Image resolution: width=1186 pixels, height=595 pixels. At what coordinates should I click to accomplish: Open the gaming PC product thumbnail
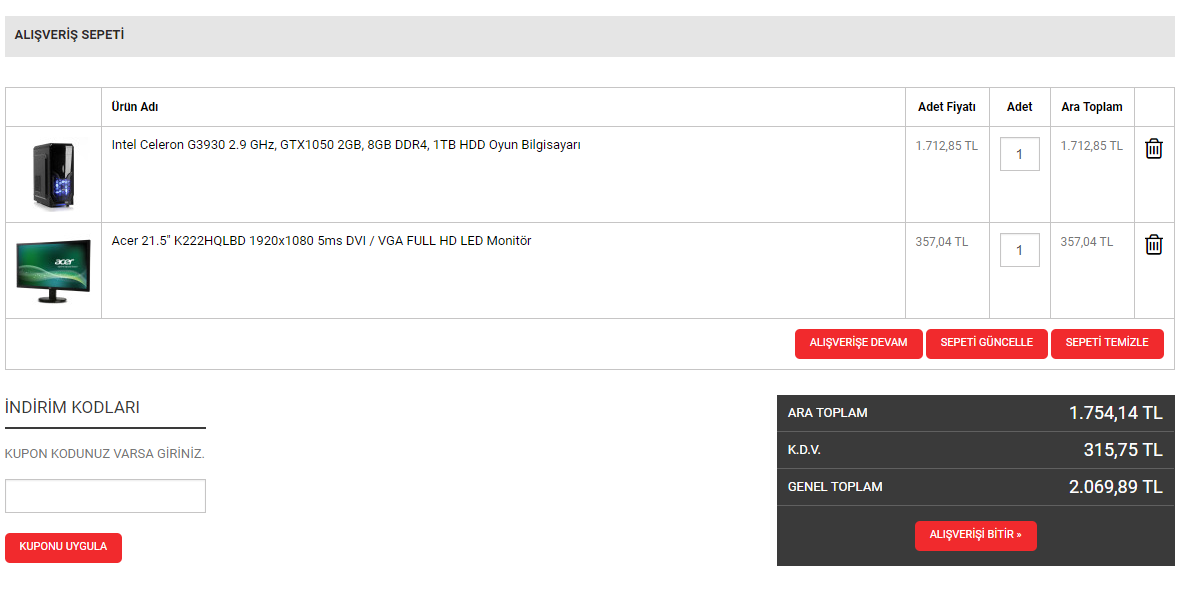[53, 175]
